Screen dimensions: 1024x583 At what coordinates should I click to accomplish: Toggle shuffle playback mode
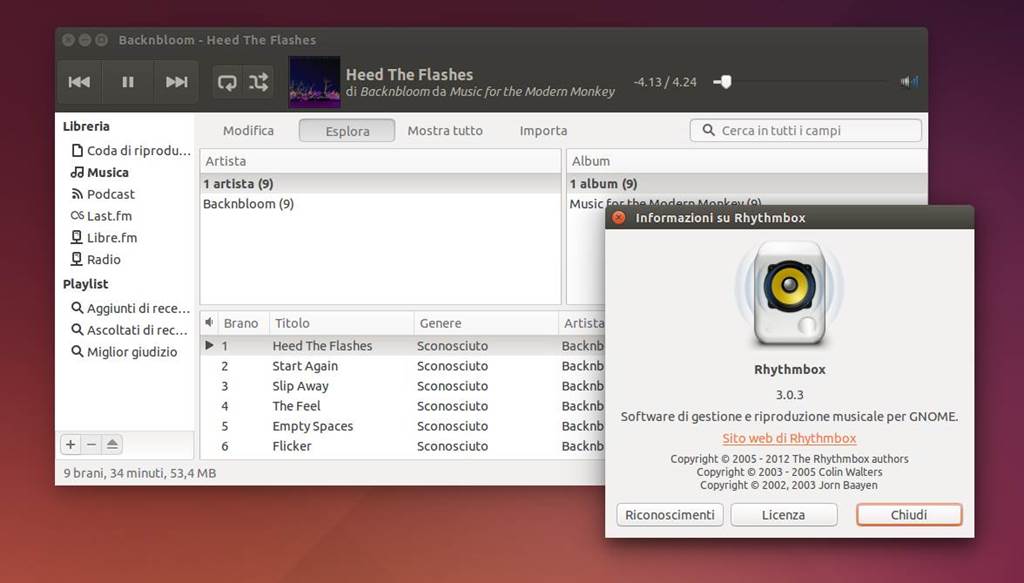(x=259, y=82)
